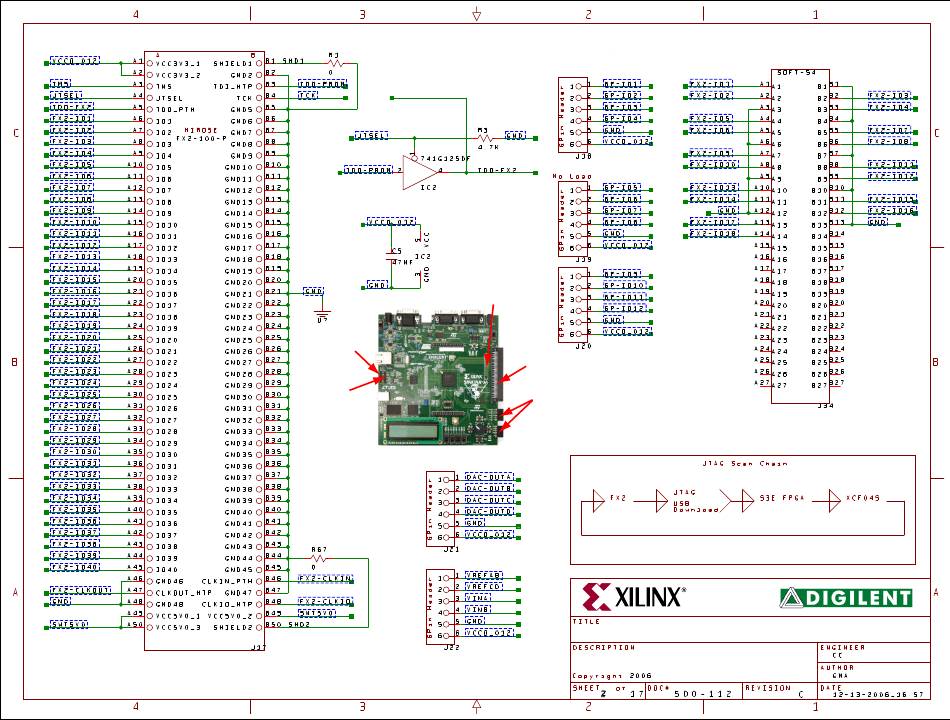Select the XCF04S label

click(863, 498)
